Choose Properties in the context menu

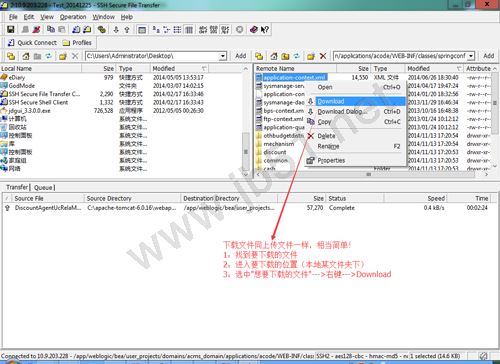click(x=356, y=160)
